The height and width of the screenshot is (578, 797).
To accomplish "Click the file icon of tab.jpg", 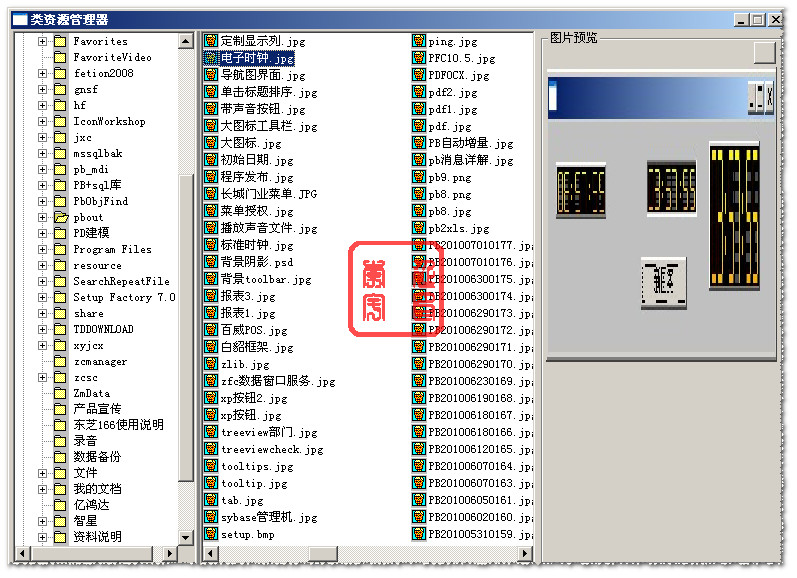I will pos(211,500).
